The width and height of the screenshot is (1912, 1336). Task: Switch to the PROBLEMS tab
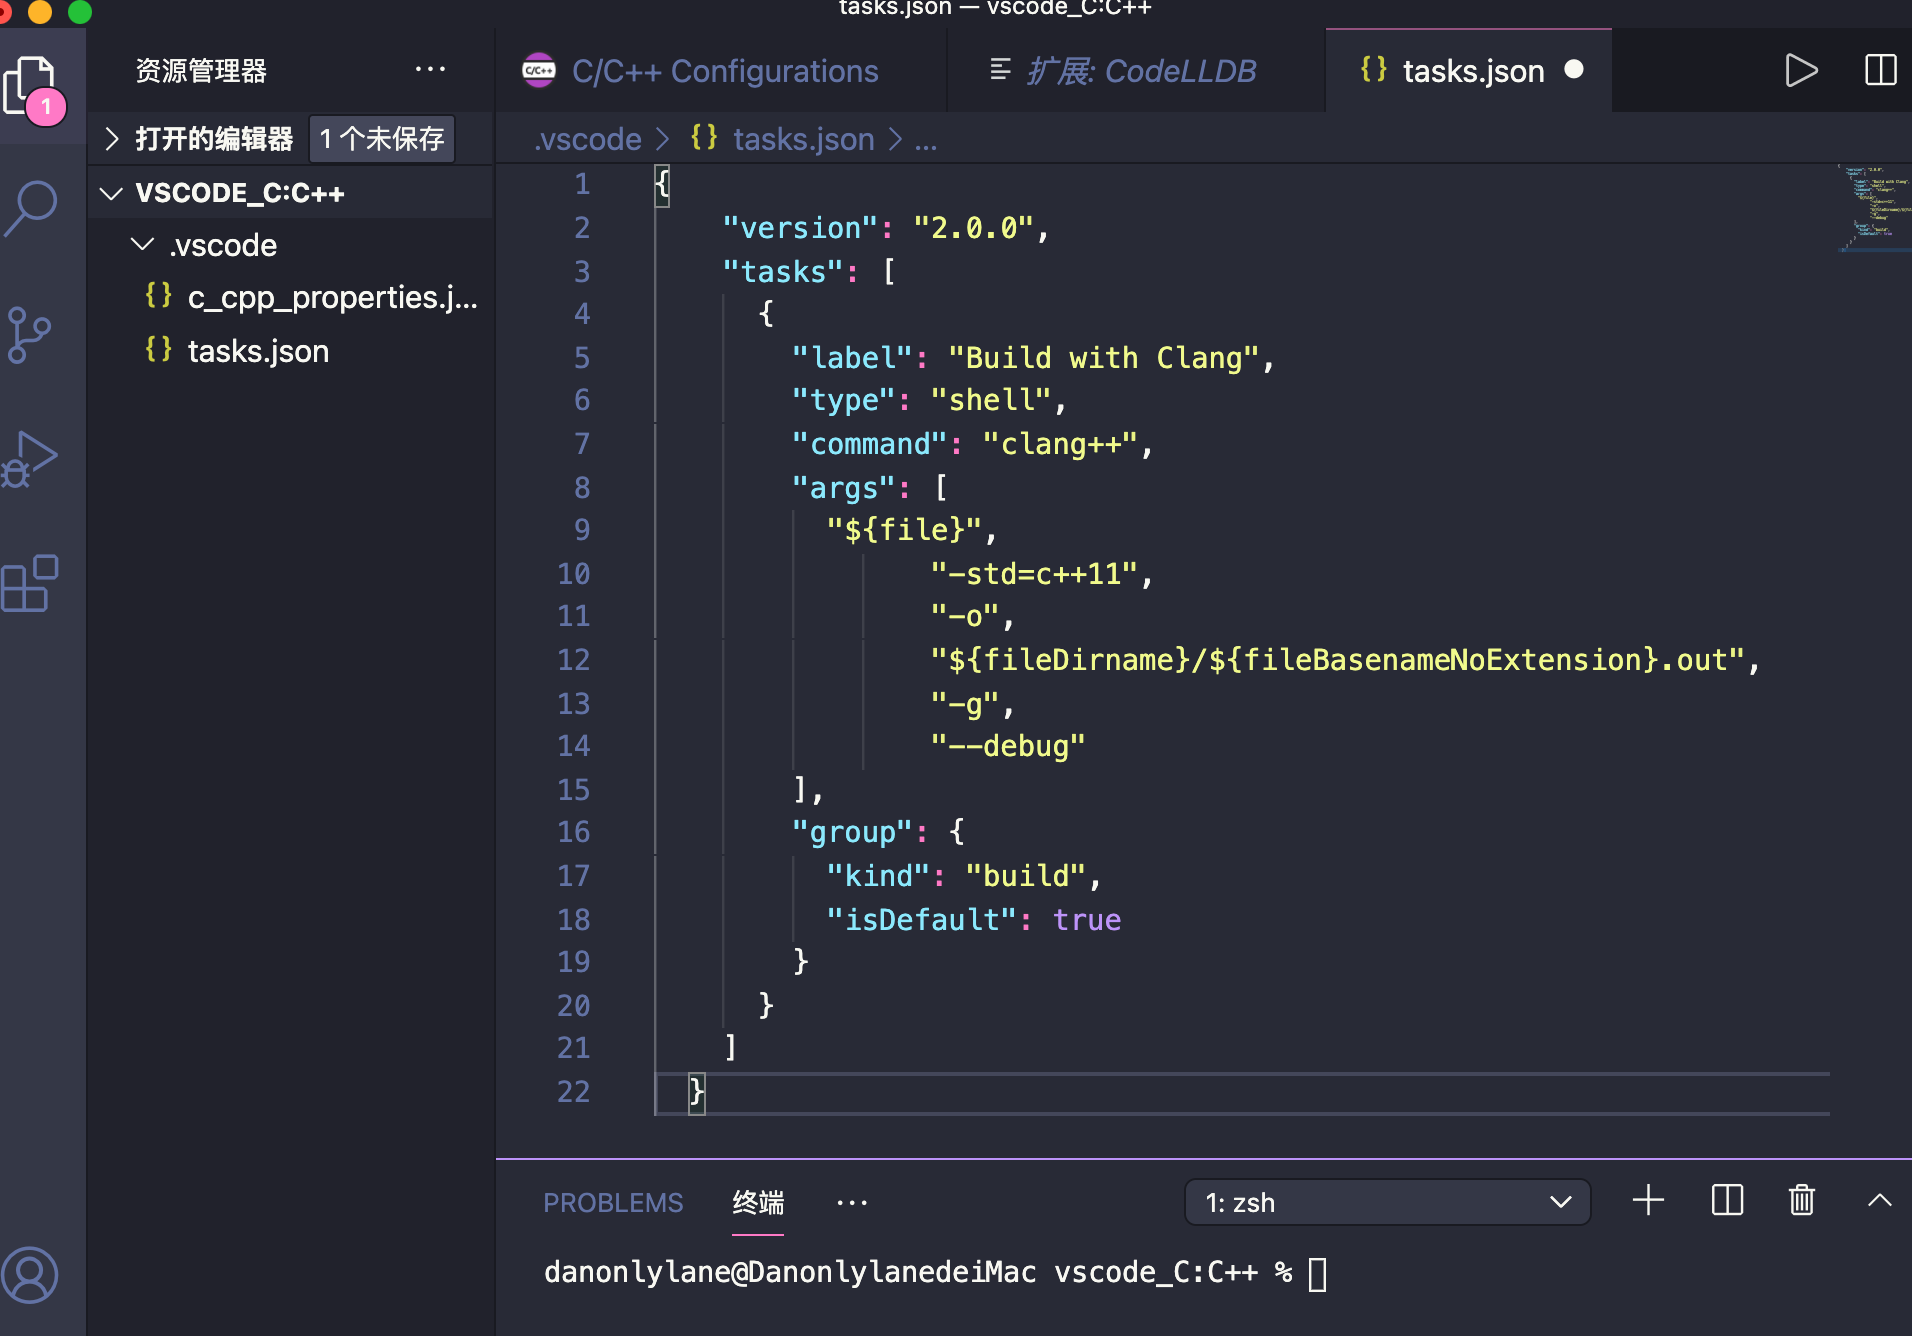(x=613, y=1202)
